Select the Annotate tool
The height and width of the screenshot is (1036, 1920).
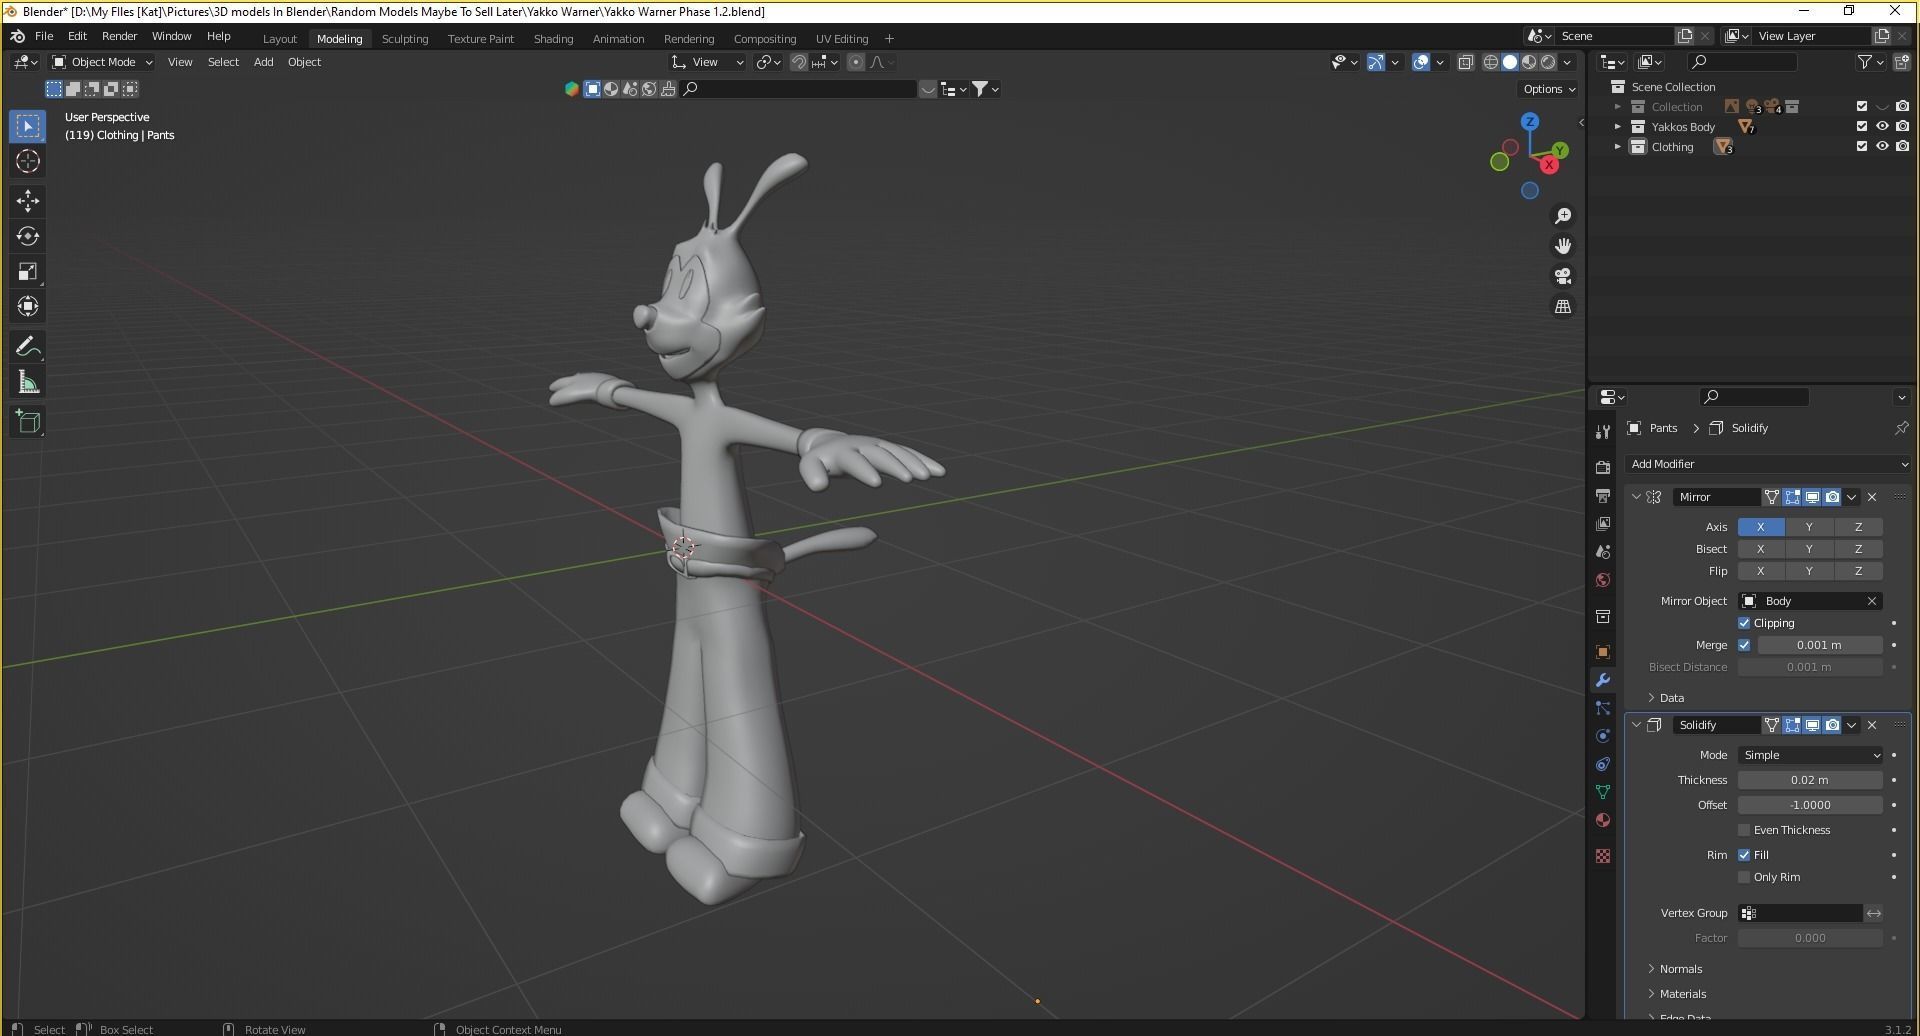[x=28, y=347]
